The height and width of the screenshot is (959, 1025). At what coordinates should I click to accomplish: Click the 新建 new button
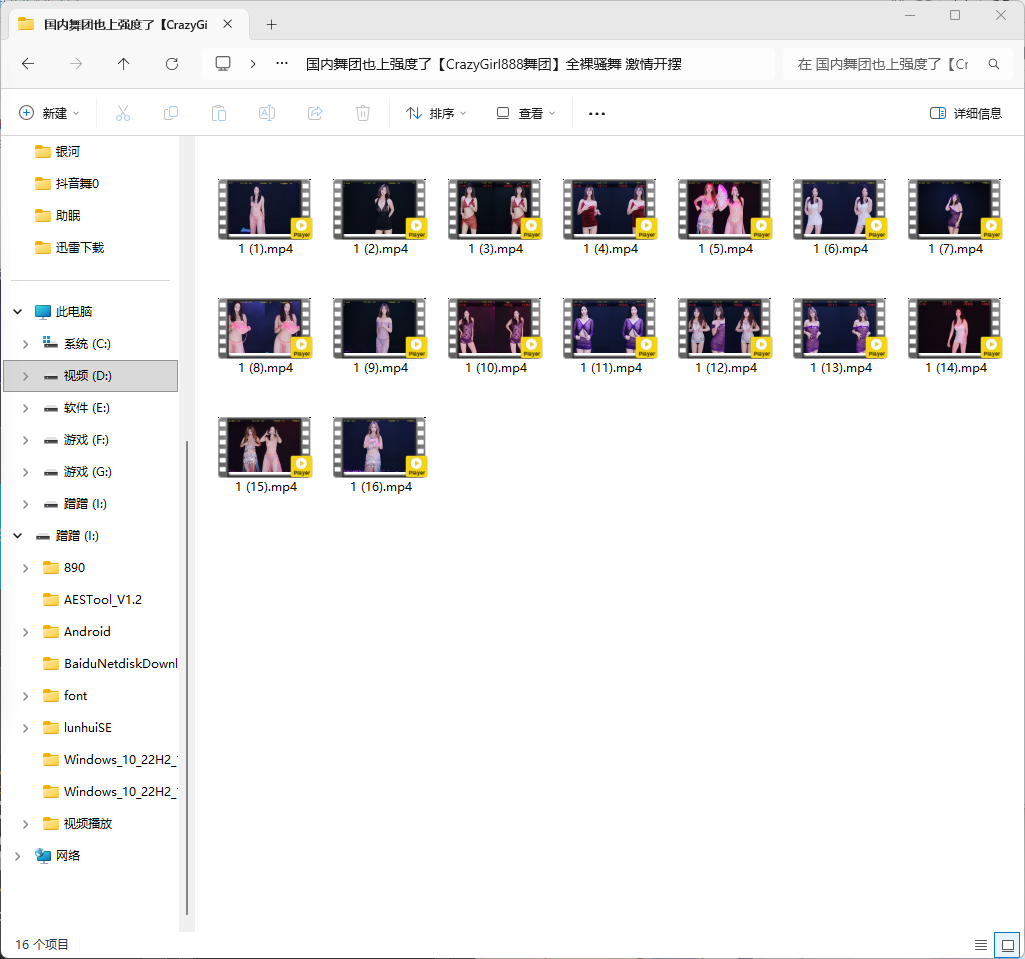(49, 114)
